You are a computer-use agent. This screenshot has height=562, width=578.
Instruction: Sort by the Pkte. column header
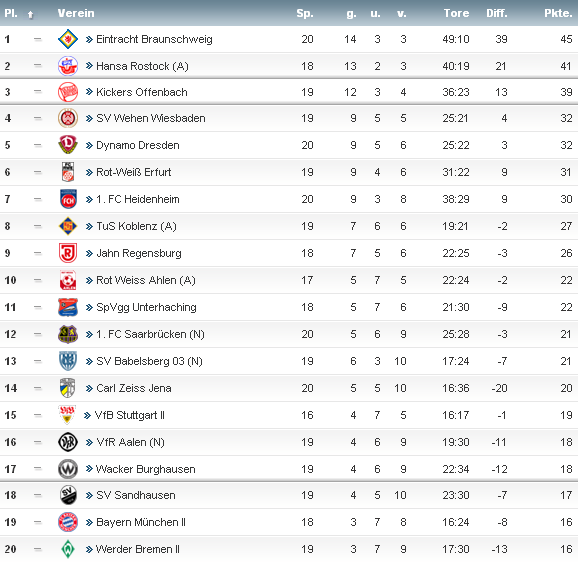point(558,13)
